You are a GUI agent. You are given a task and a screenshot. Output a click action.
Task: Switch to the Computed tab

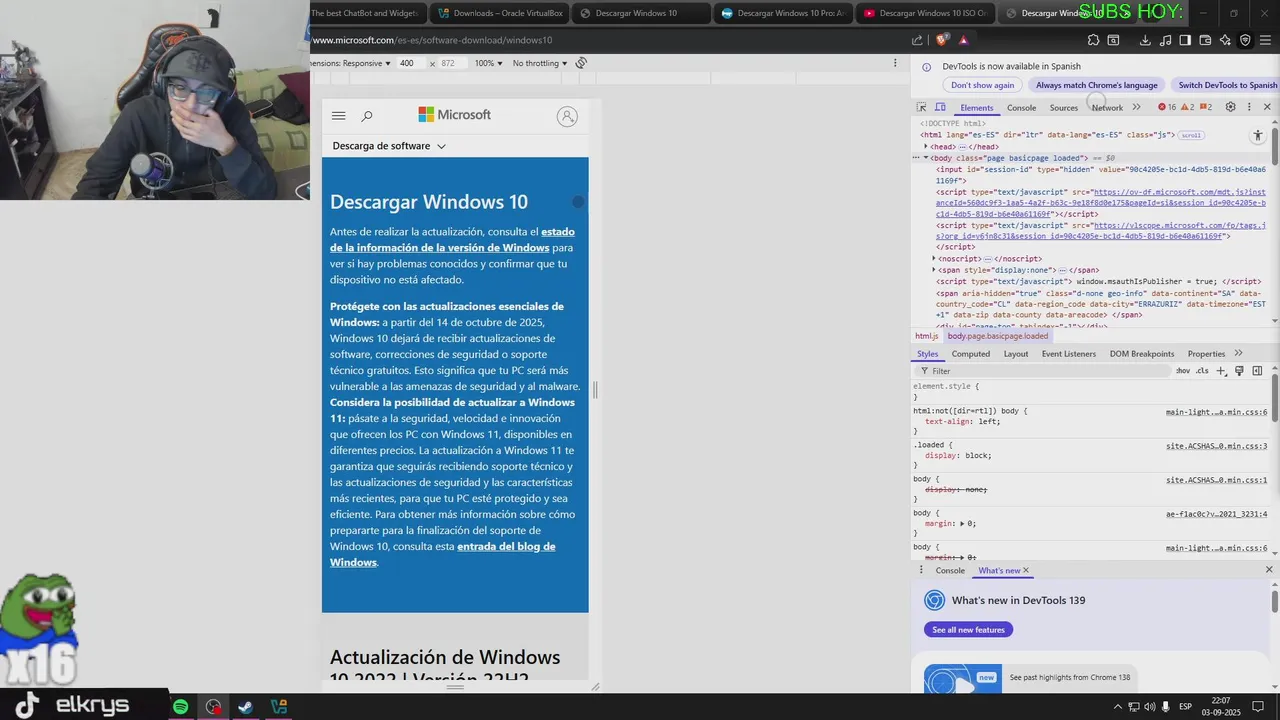(970, 354)
